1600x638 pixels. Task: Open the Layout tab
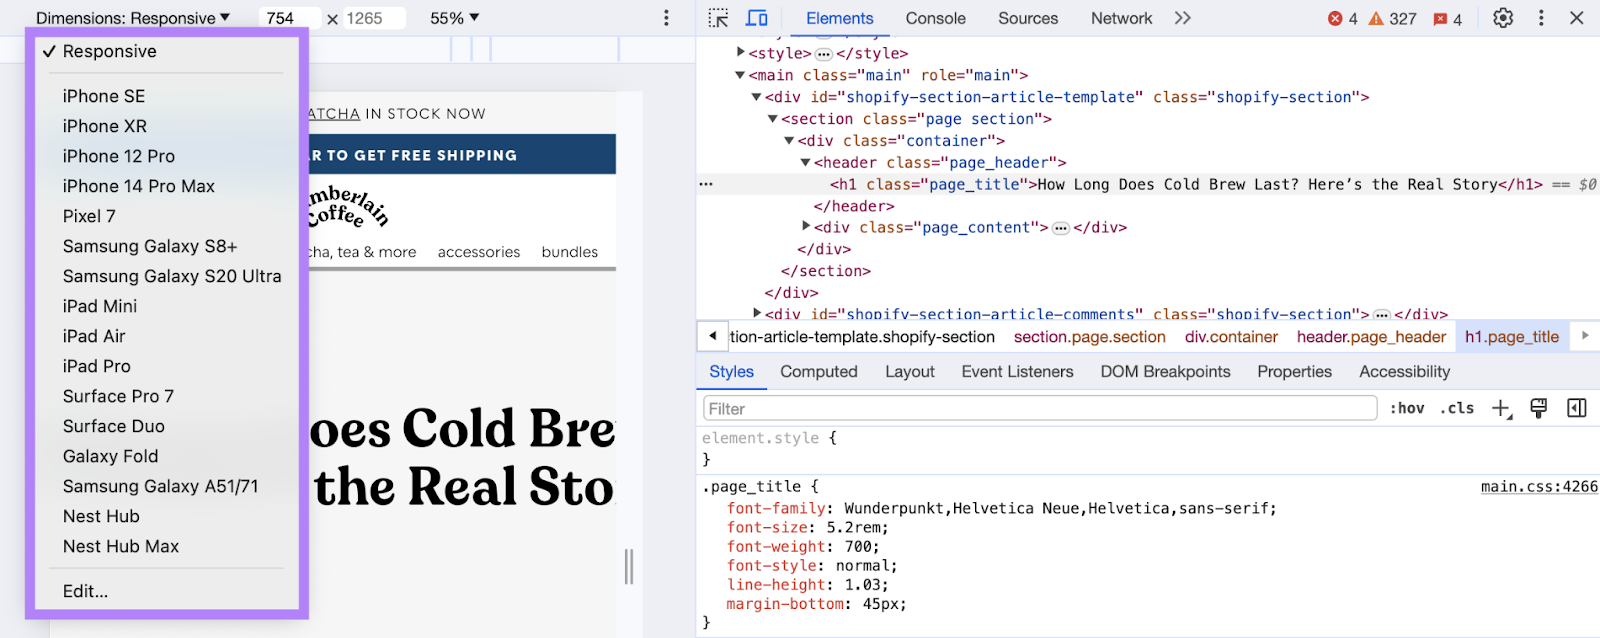(910, 371)
